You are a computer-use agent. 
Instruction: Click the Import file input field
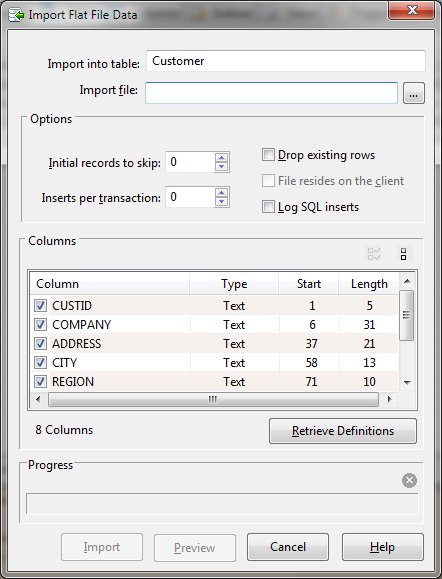(271, 93)
